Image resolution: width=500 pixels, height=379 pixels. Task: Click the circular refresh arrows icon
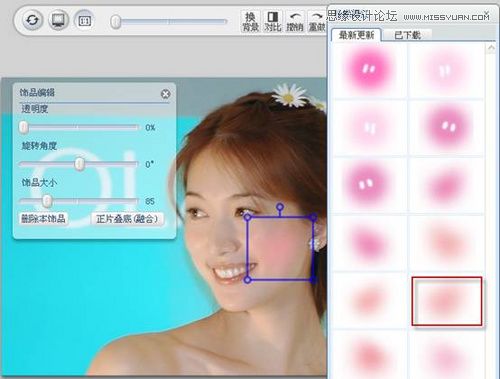32,20
